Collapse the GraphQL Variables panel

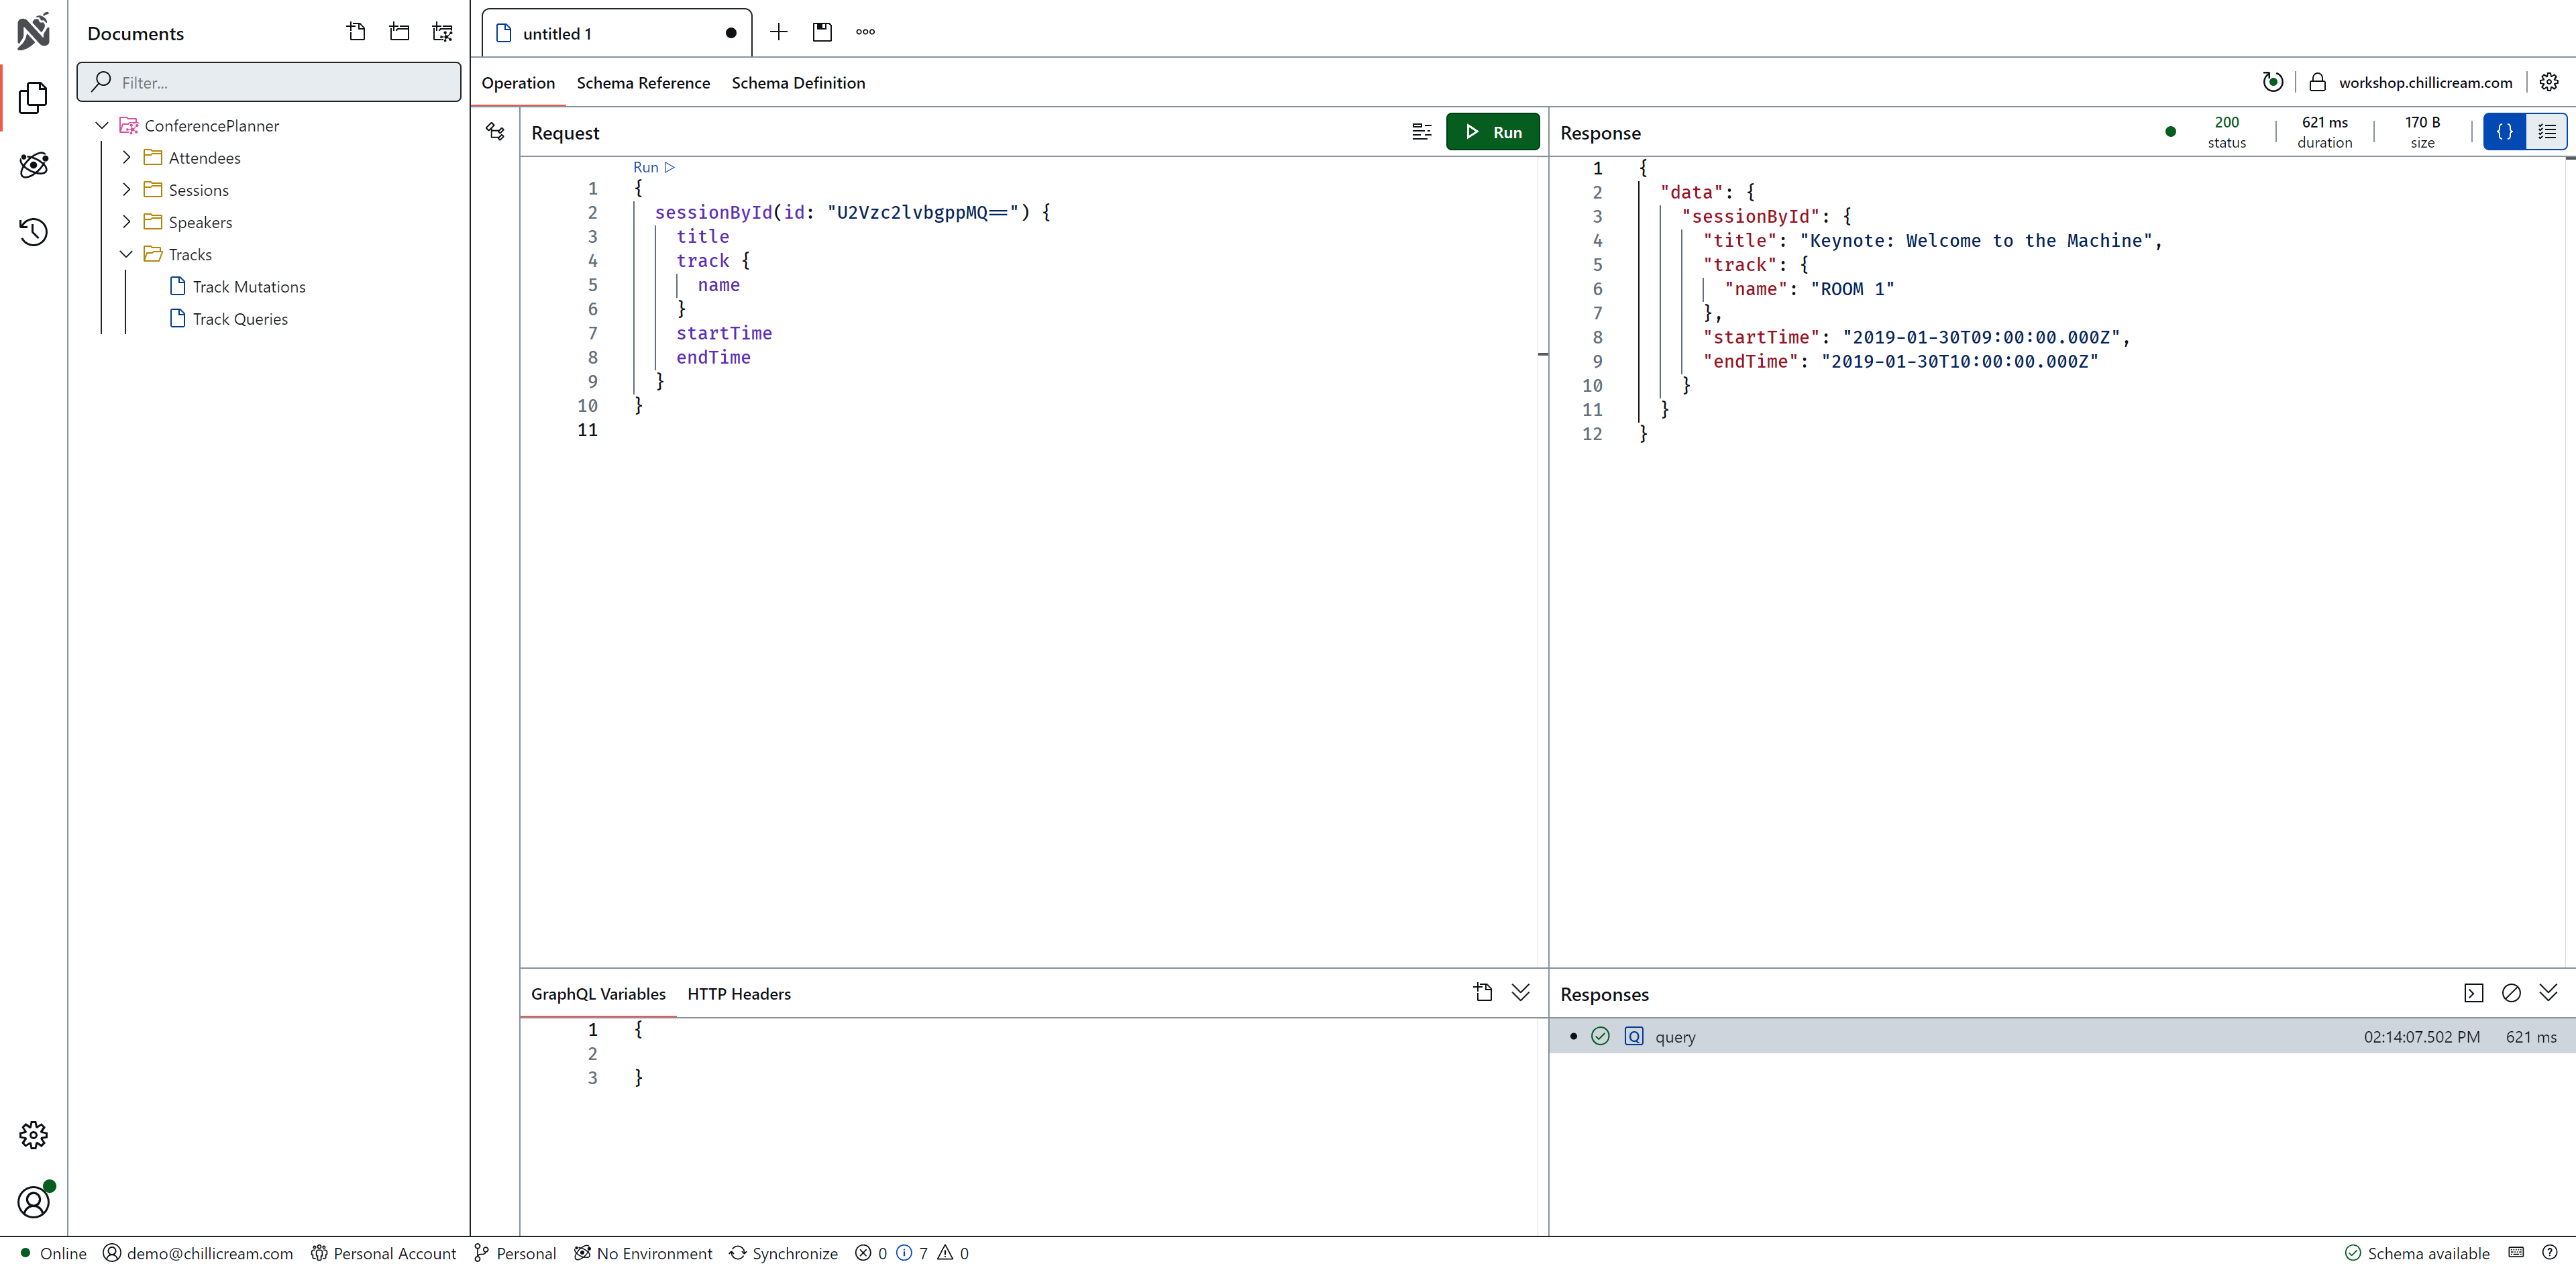[1520, 993]
